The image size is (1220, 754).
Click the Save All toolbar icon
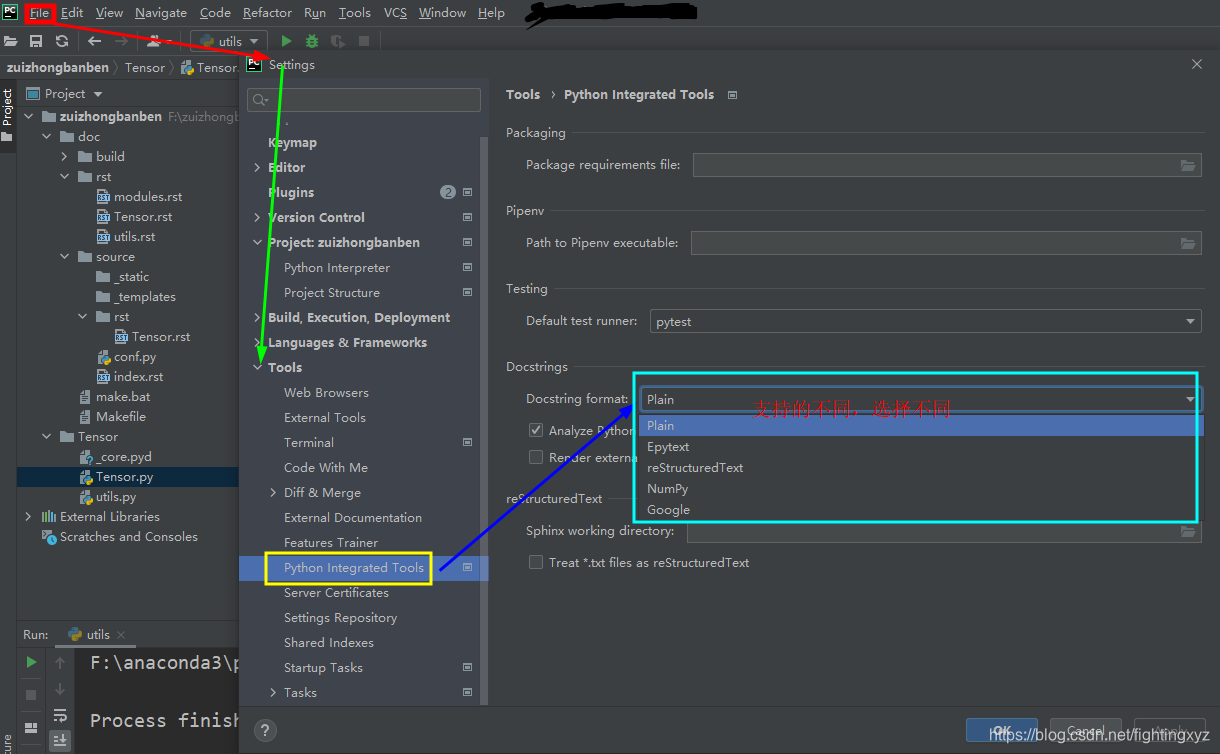(x=36, y=41)
